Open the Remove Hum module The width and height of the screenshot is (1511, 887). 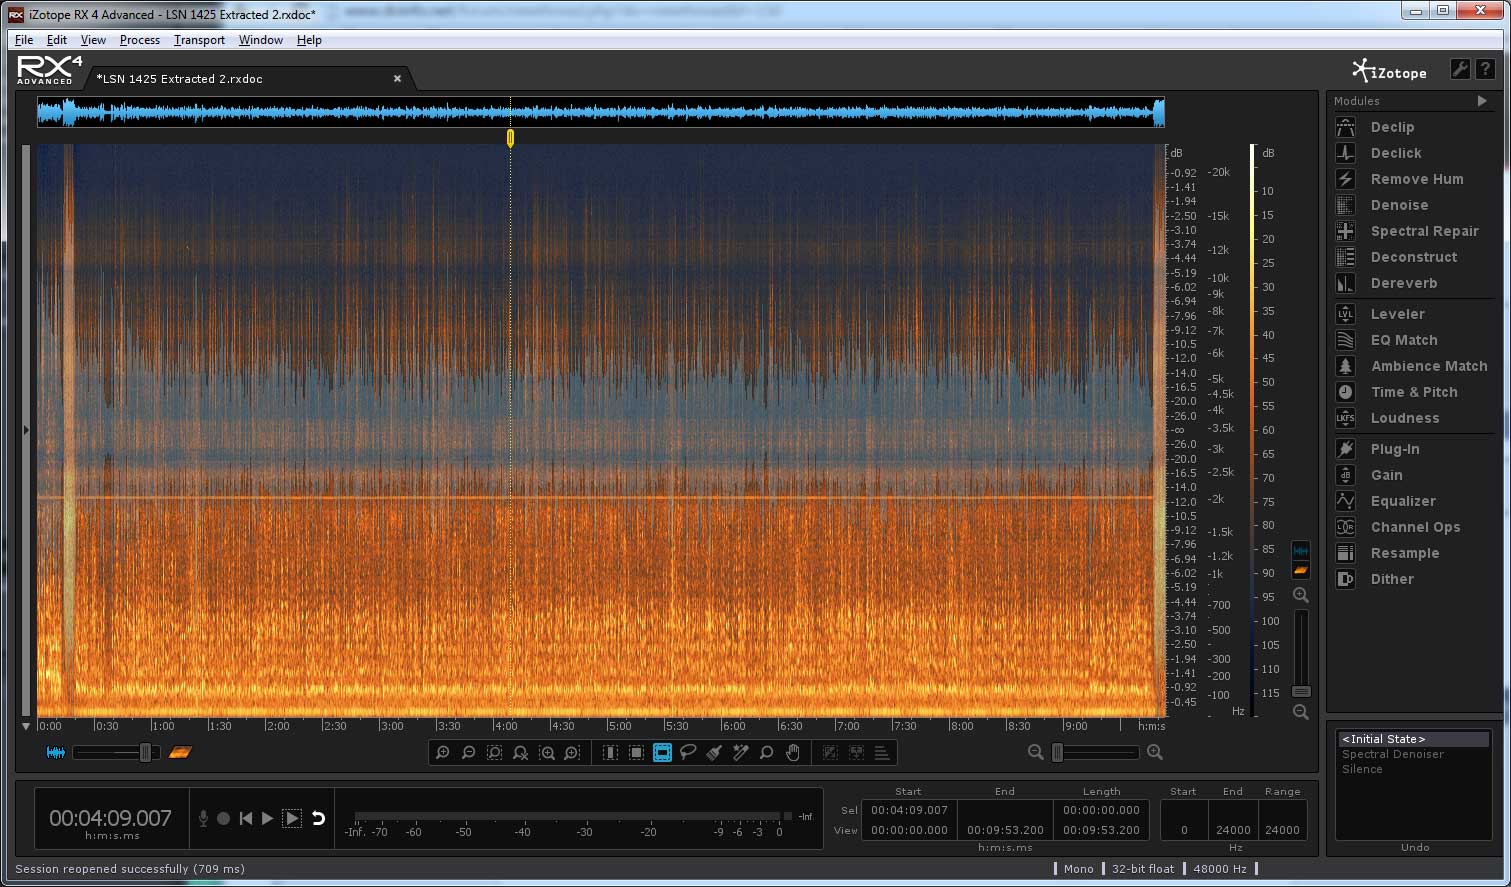[1416, 179]
